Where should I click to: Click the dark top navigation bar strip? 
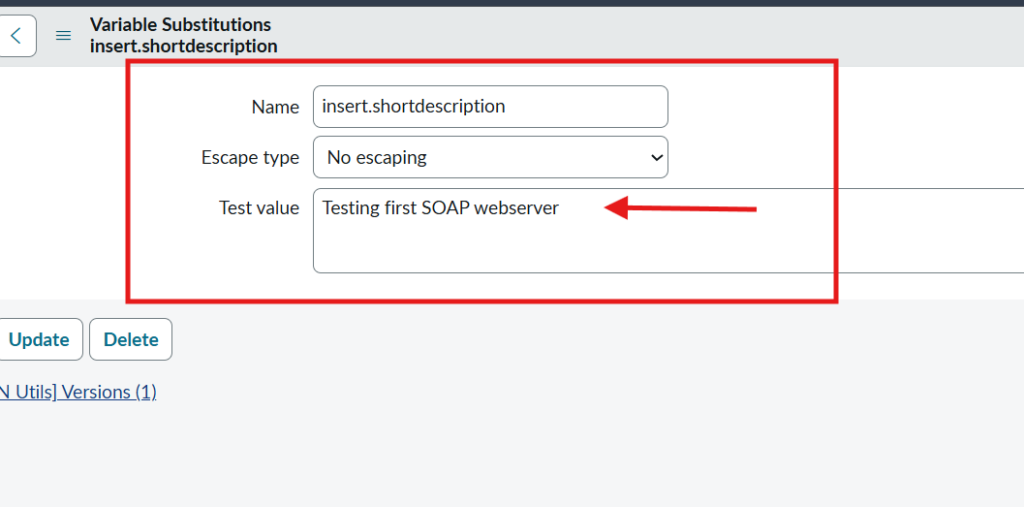pos(512,3)
